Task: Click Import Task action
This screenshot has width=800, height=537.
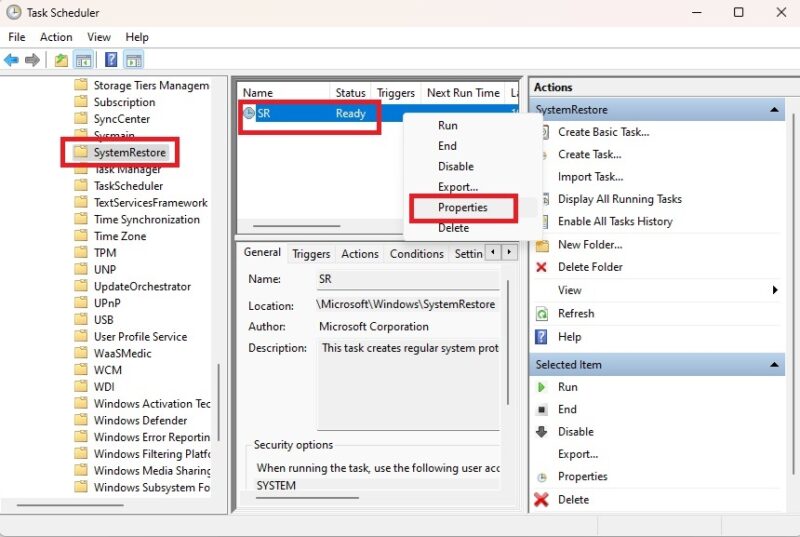Action: coord(590,177)
